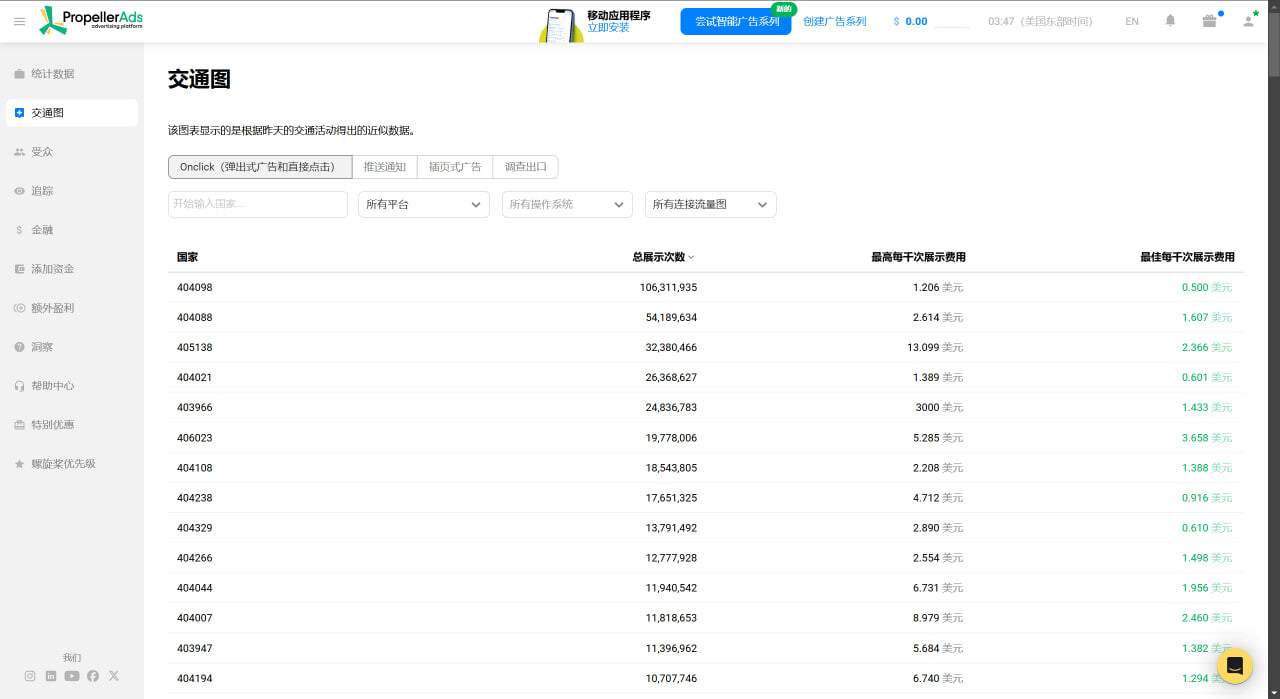
Task: Click country row 405138
Action: (x=706, y=348)
